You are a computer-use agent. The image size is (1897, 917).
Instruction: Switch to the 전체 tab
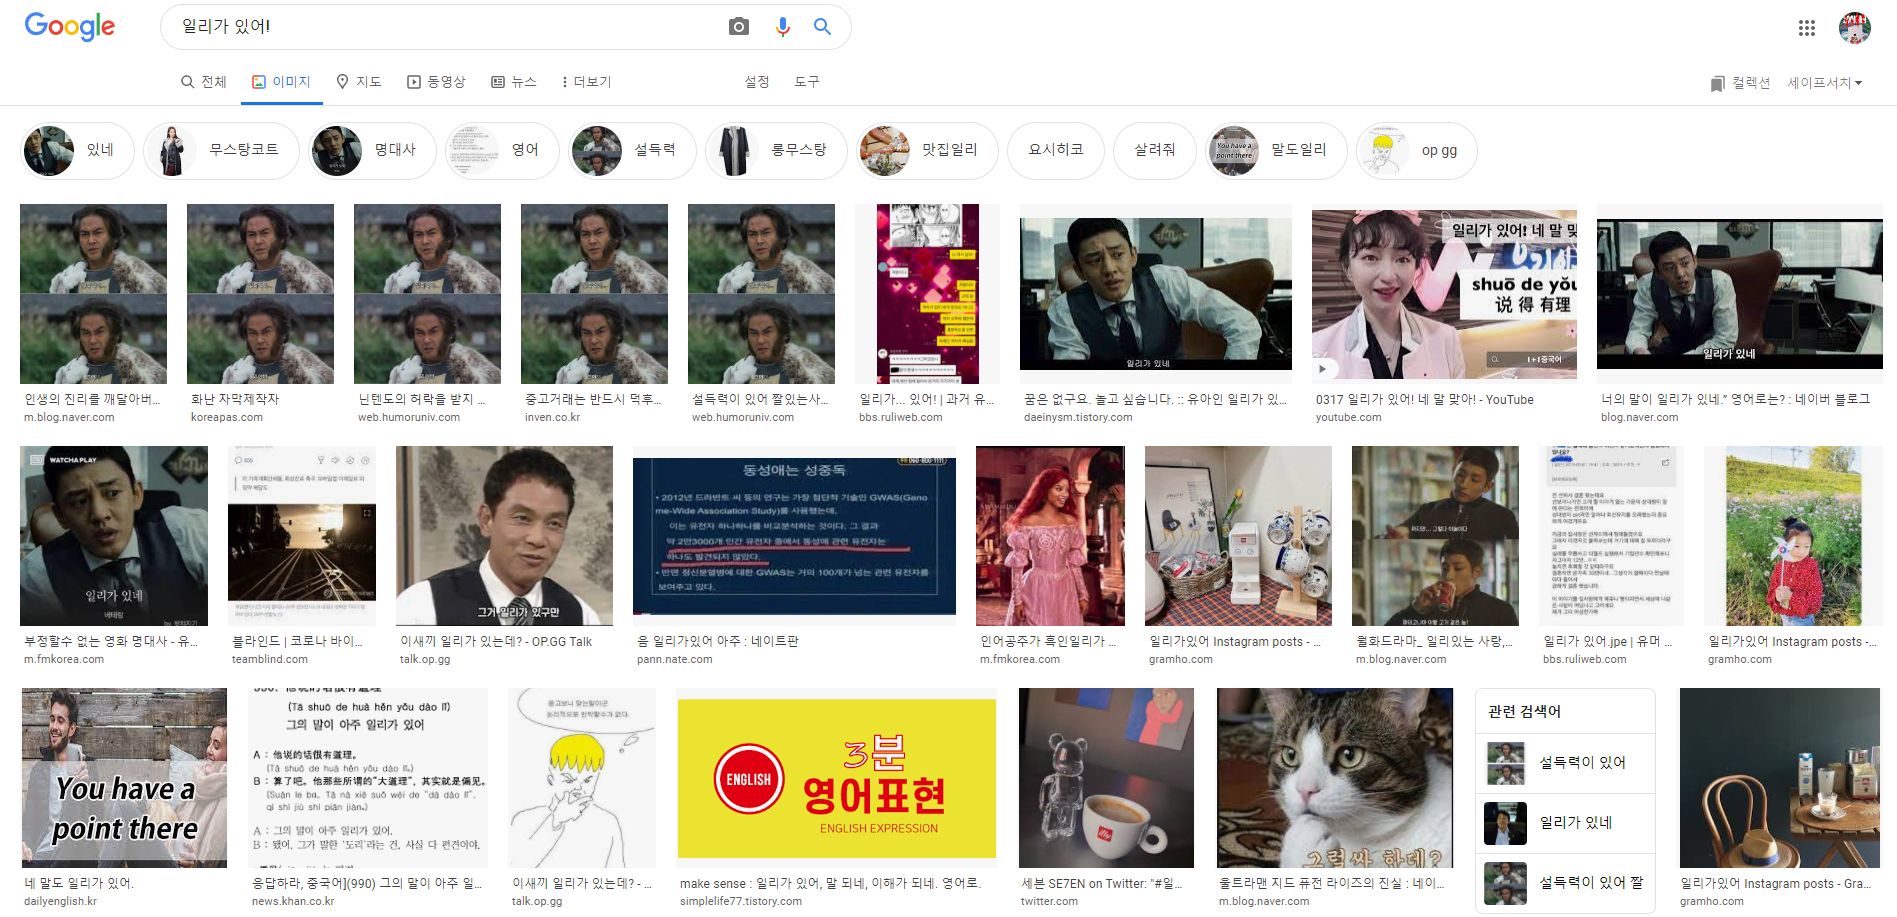pos(204,82)
